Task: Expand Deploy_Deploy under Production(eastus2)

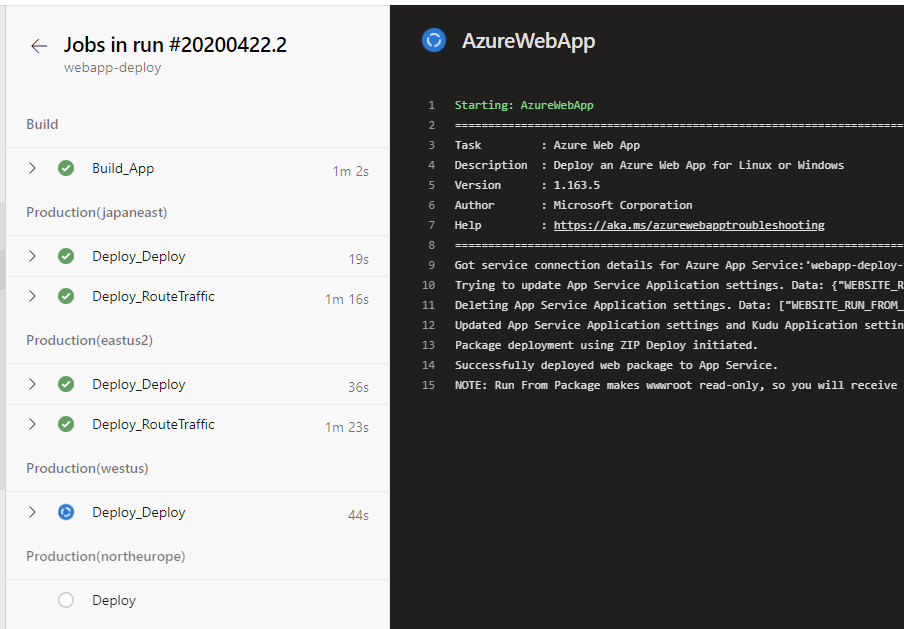Action: pos(32,384)
